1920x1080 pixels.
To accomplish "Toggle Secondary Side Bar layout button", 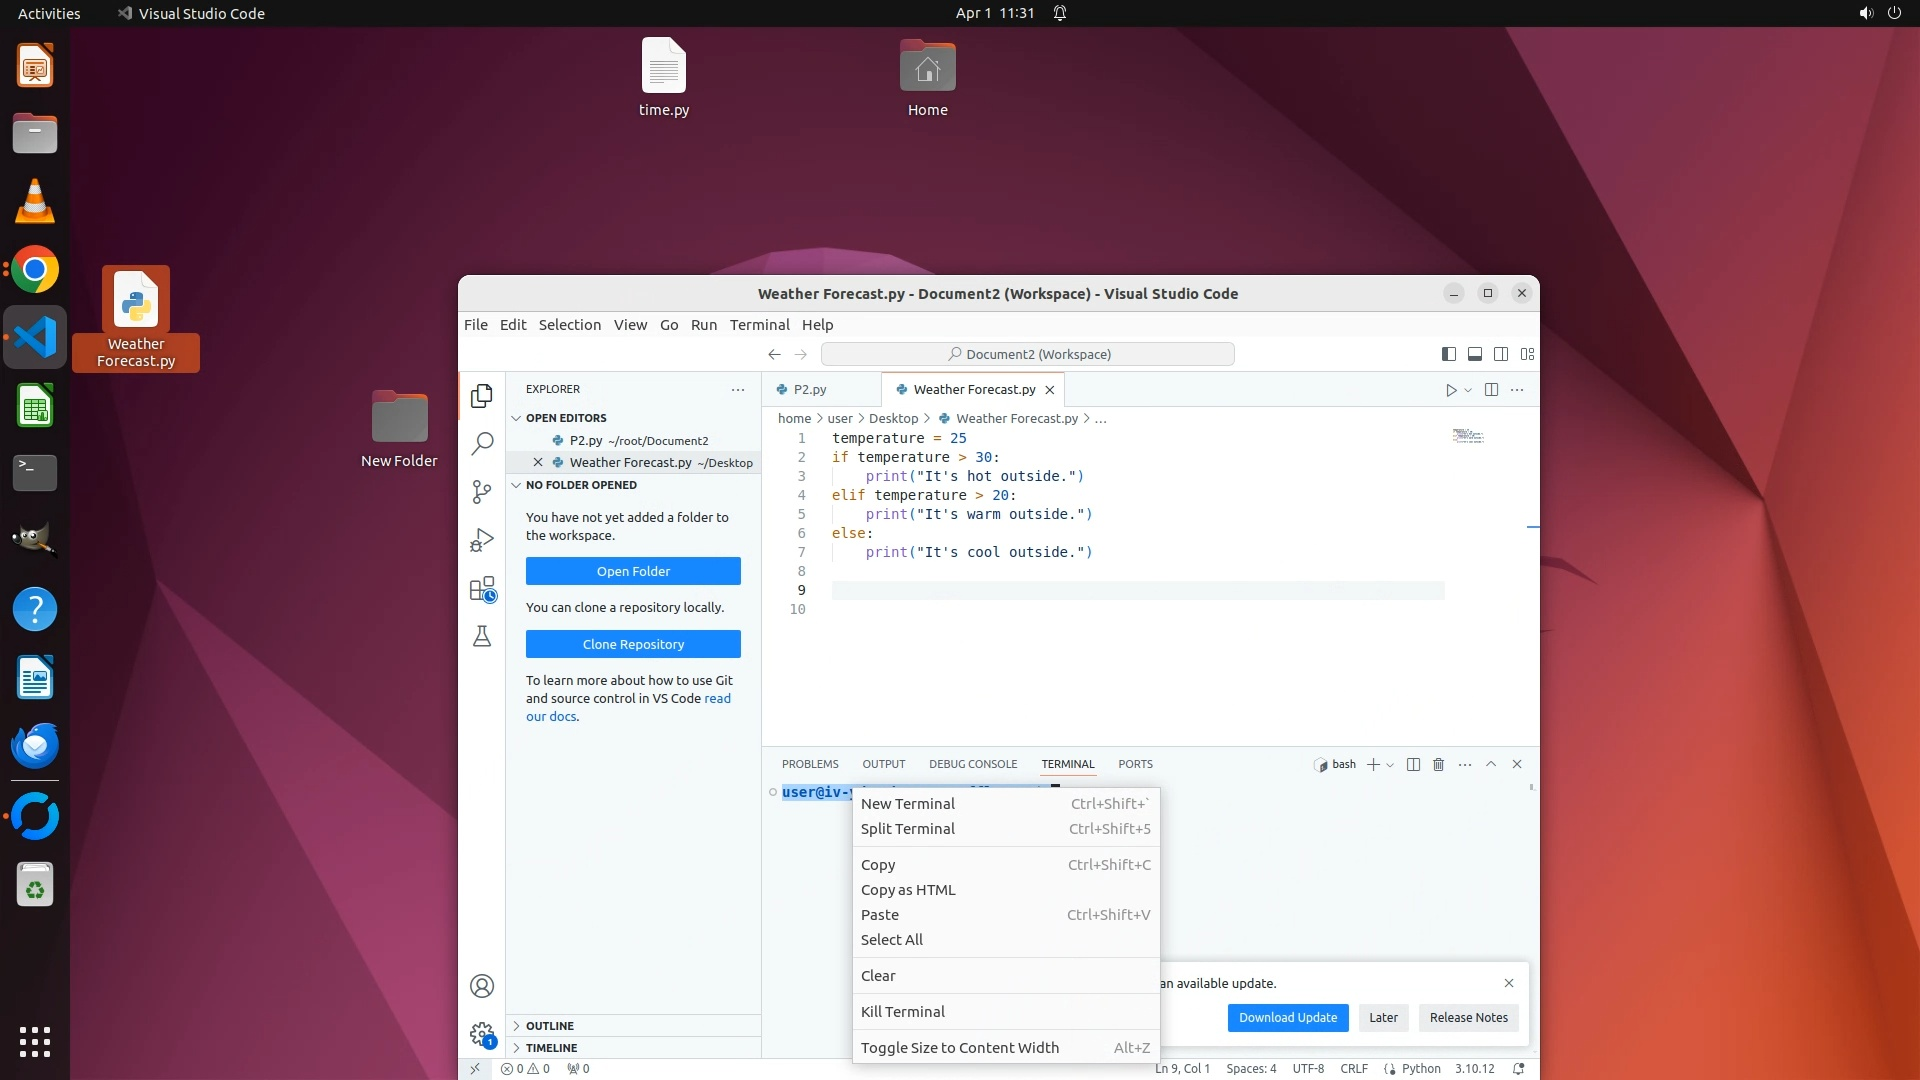I will pos(1501,354).
